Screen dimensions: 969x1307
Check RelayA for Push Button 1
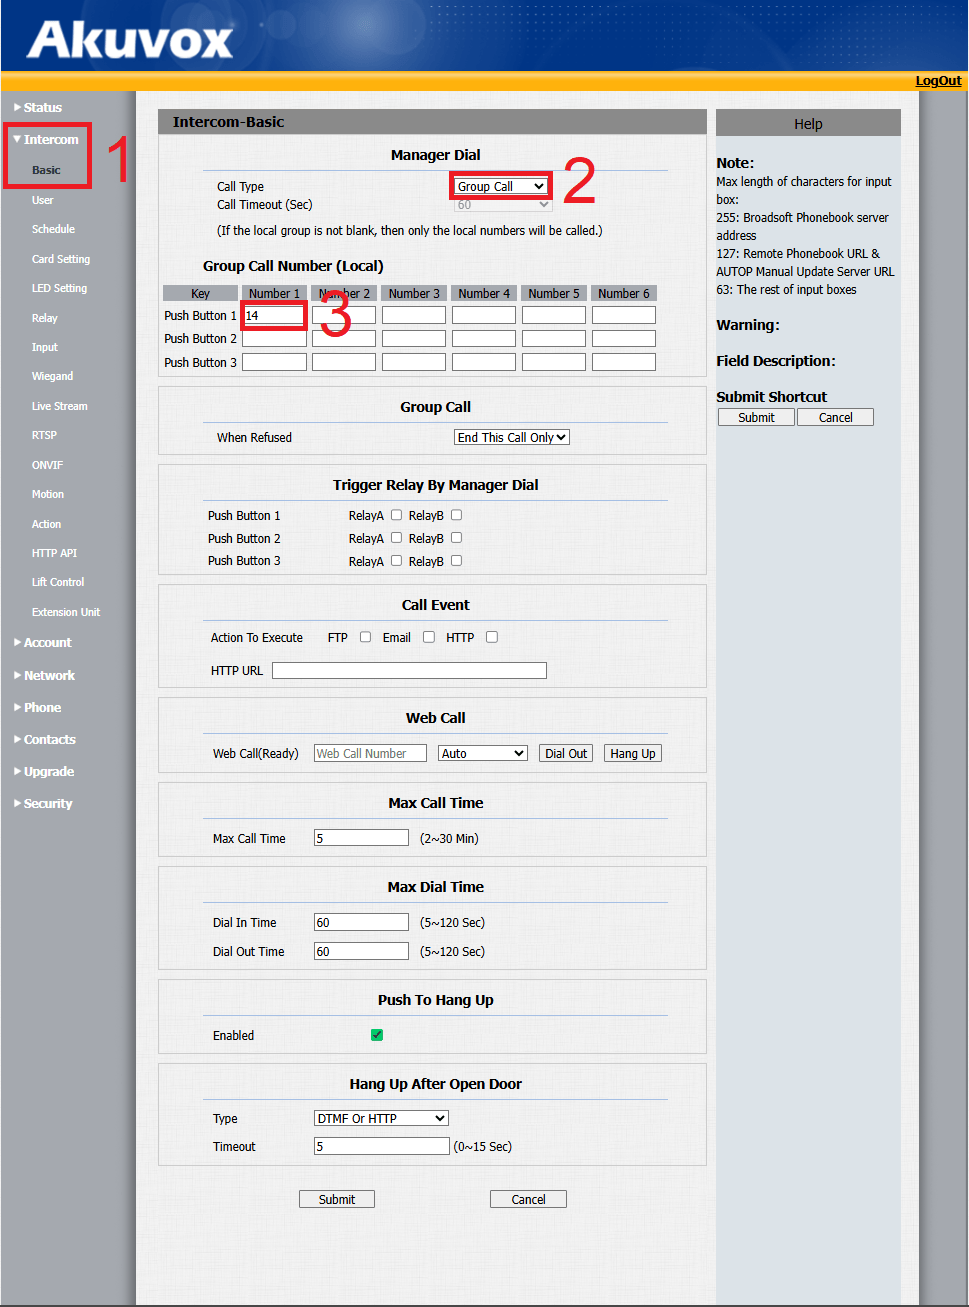click(x=395, y=514)
